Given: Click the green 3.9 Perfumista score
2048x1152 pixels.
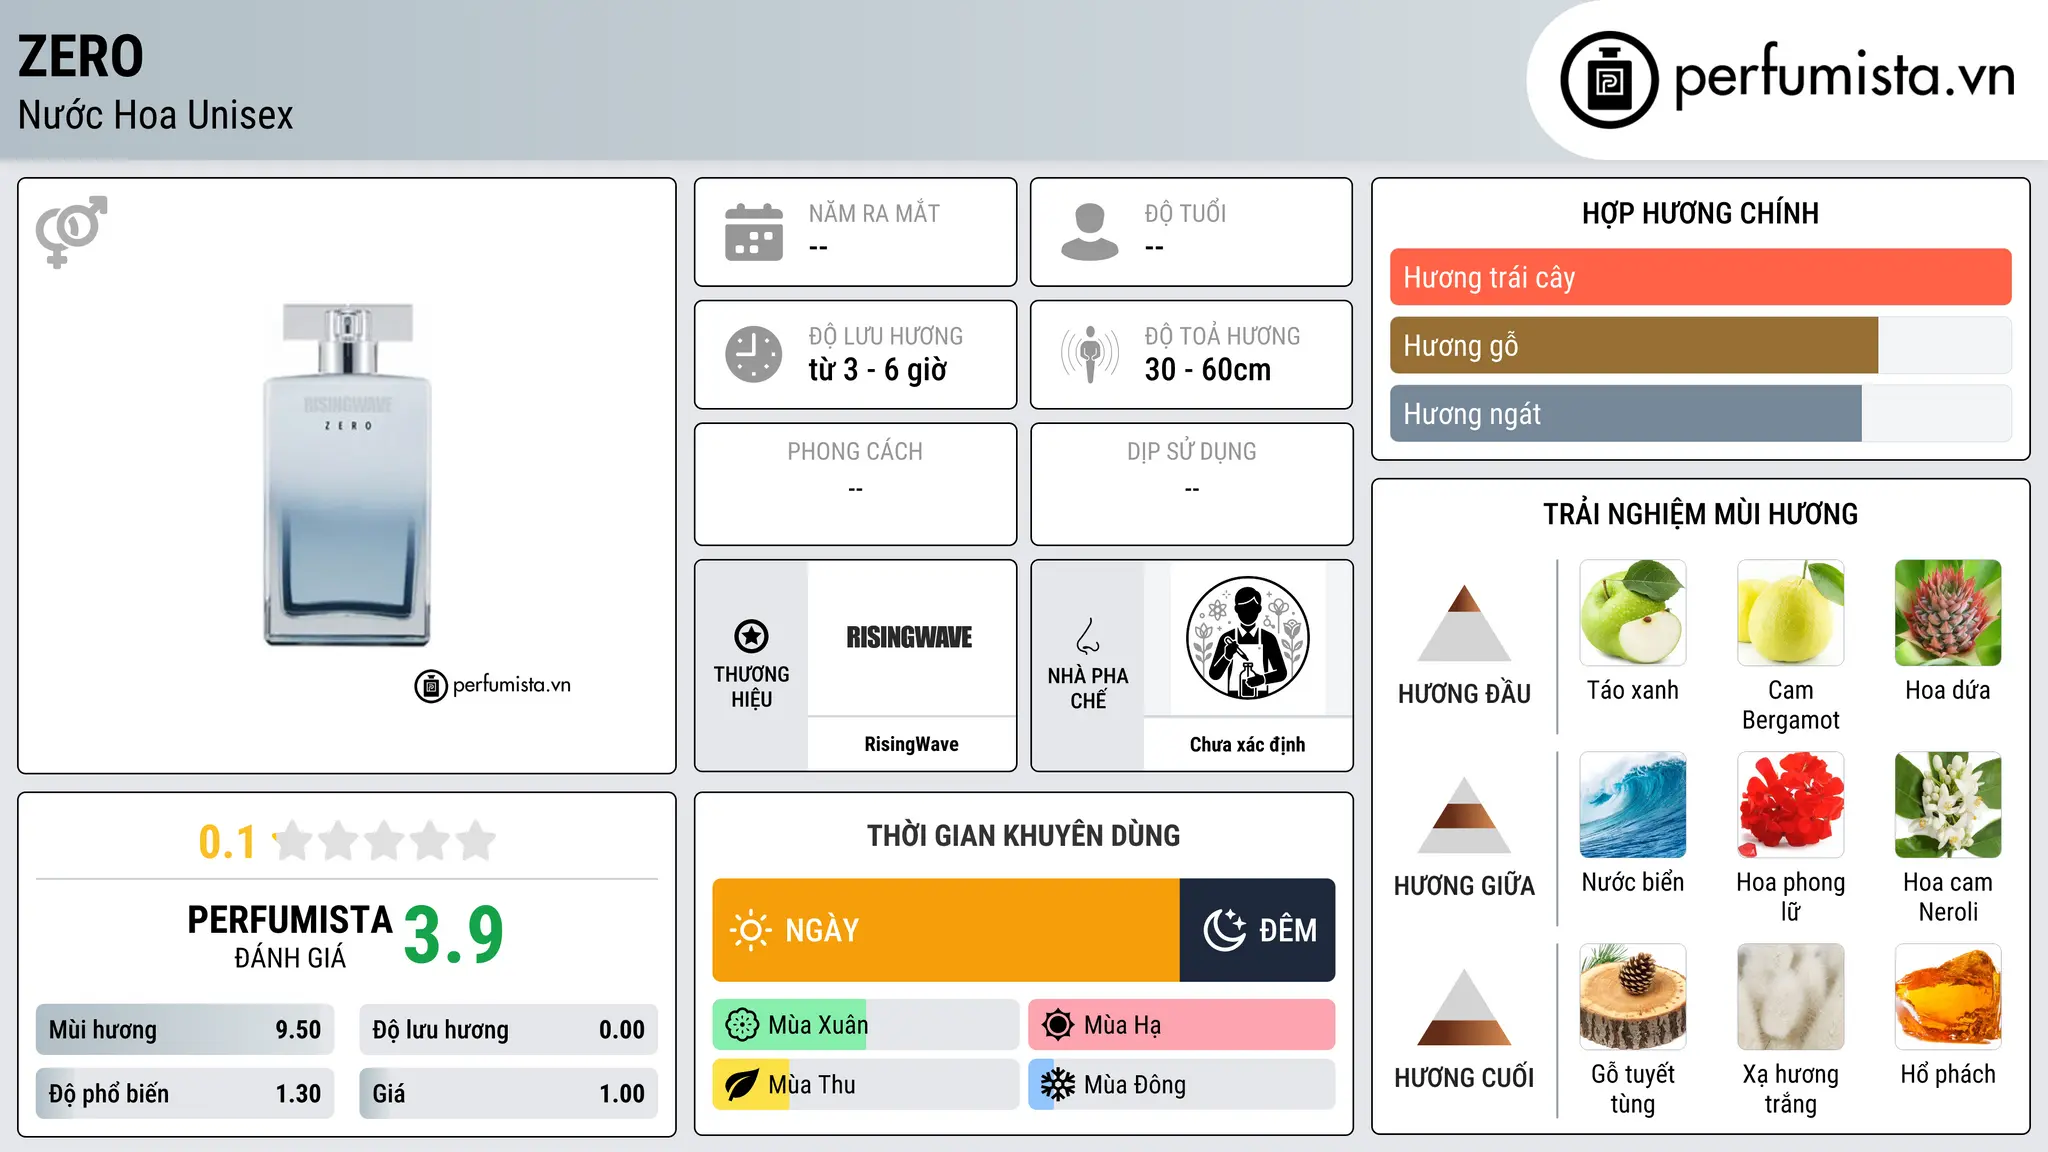Looking at the screenshot, I should point(454,935).
